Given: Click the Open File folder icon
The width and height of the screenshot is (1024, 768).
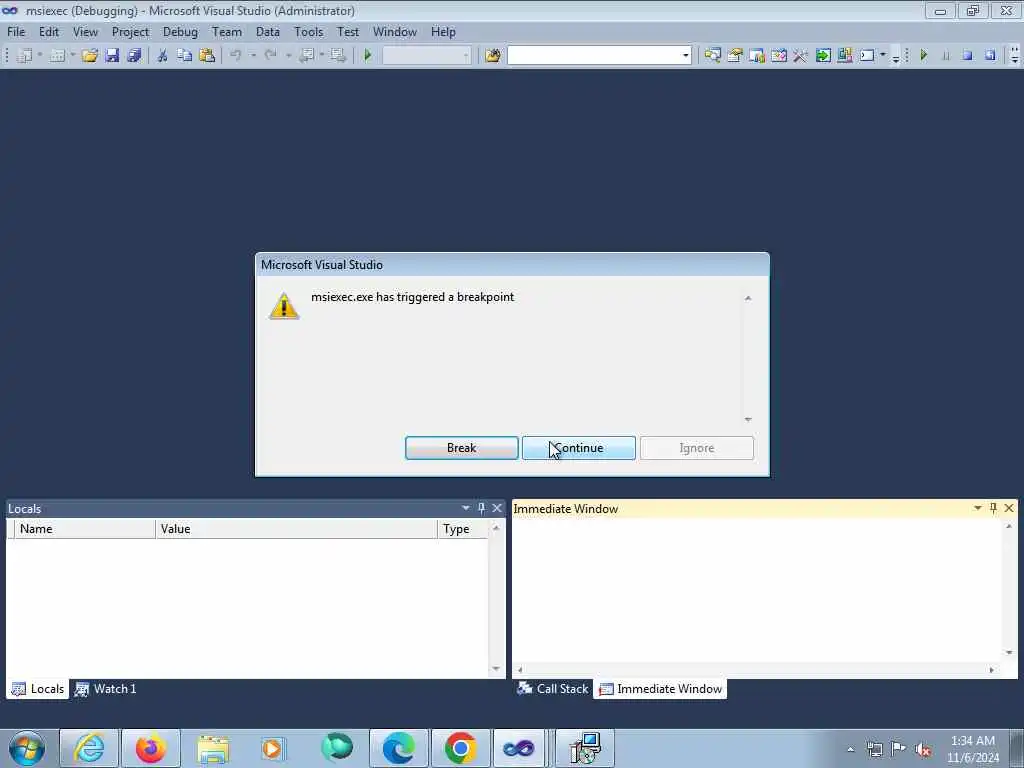Looking at the screenshot, I should coord(90,56).
